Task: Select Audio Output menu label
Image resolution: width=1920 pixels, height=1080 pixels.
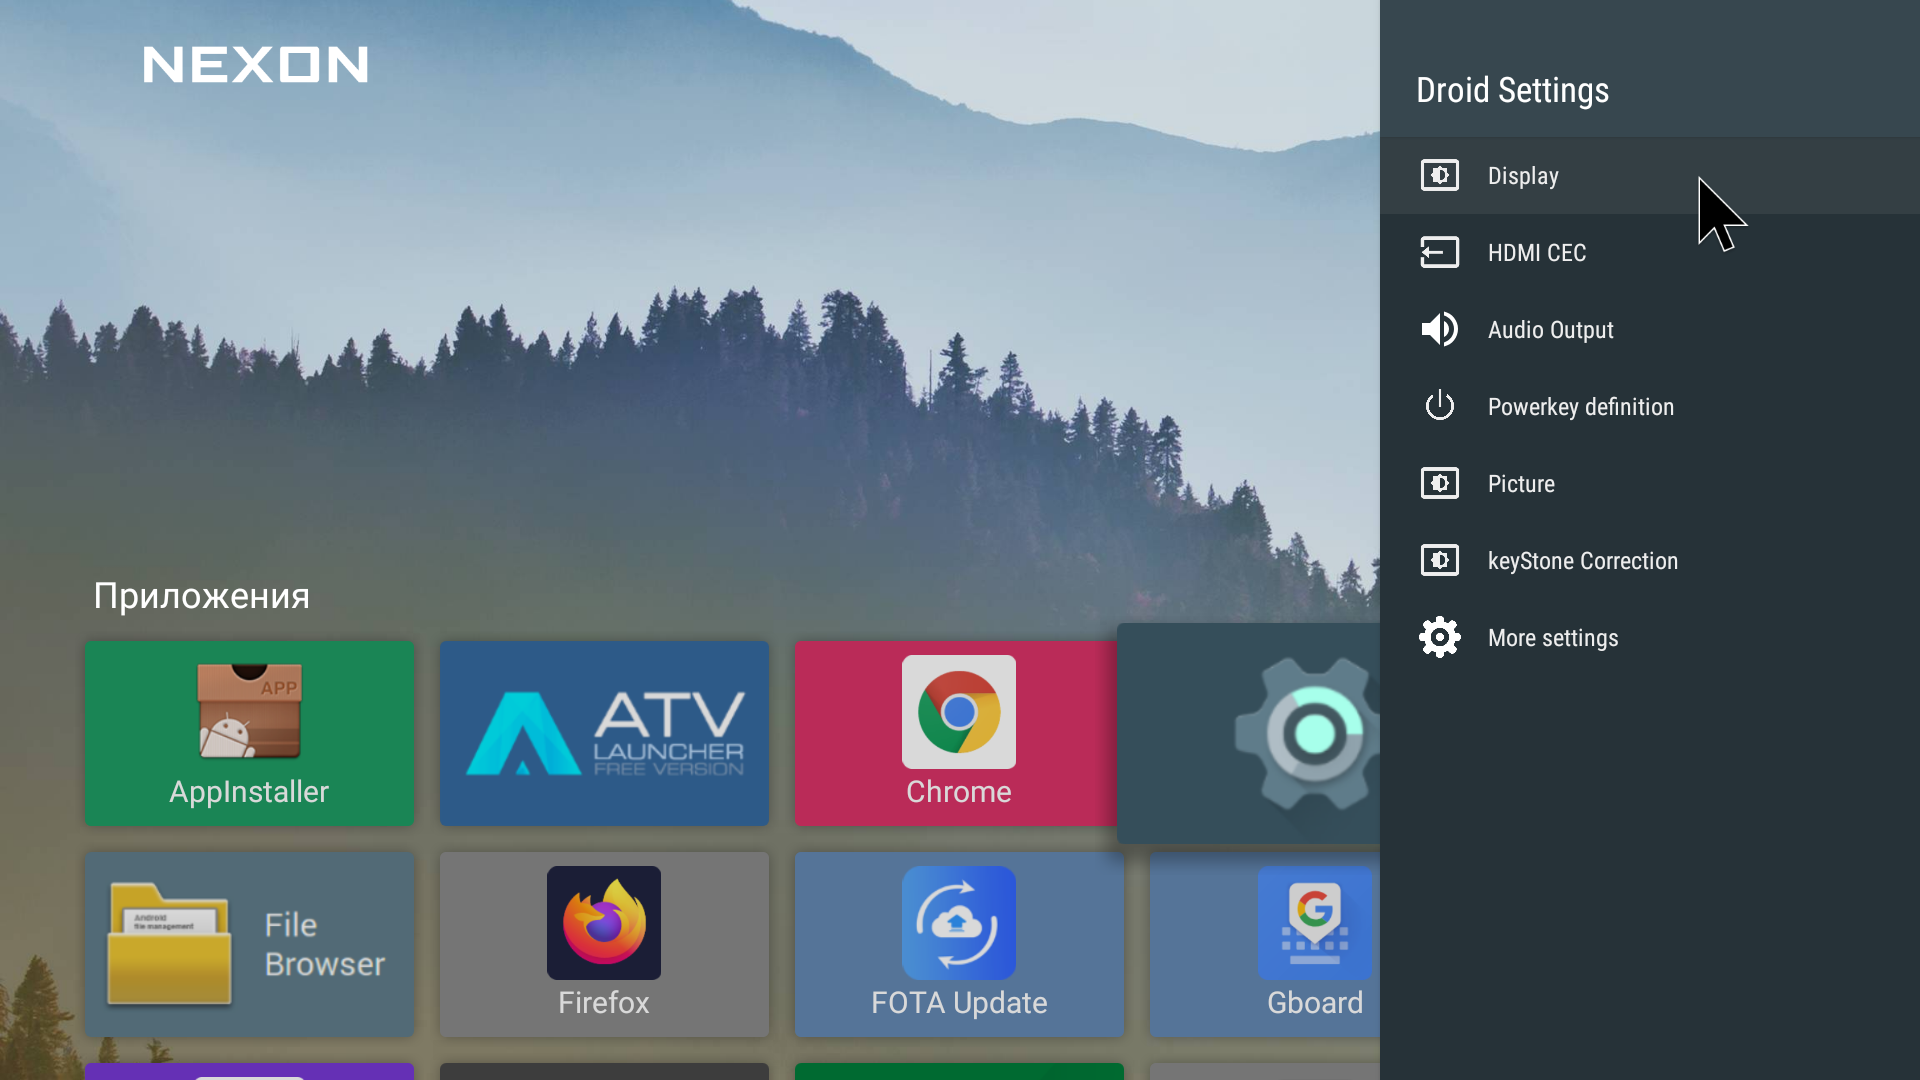Action: (x=1550, y=330)
